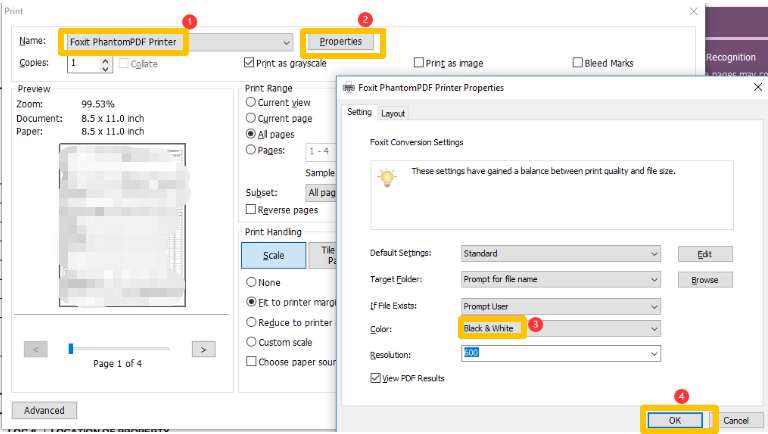Go to previous preview page
Image resolution: width=768 pixels, height=434 pixels.
point(36,349)
